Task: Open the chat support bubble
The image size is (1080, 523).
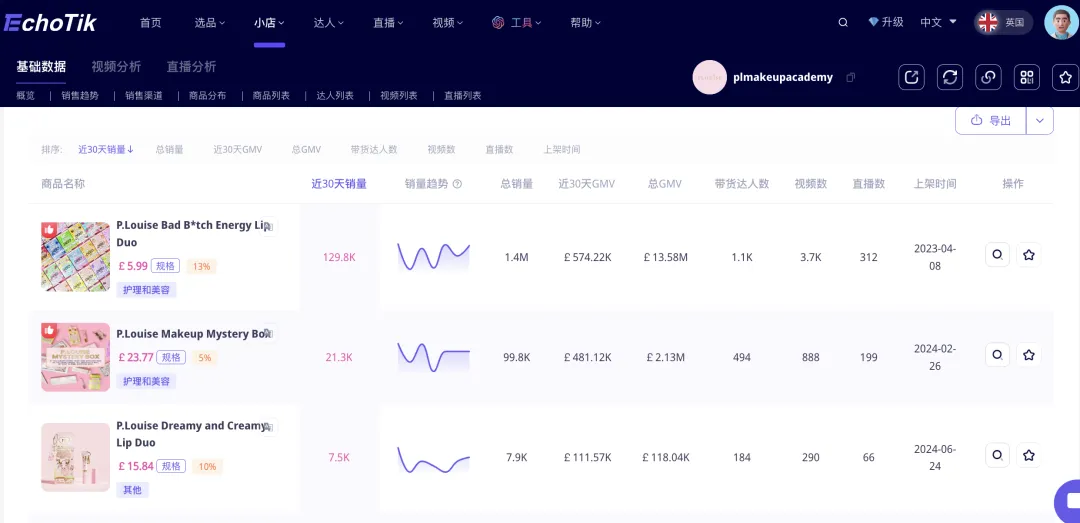Action: [1069, 502]
